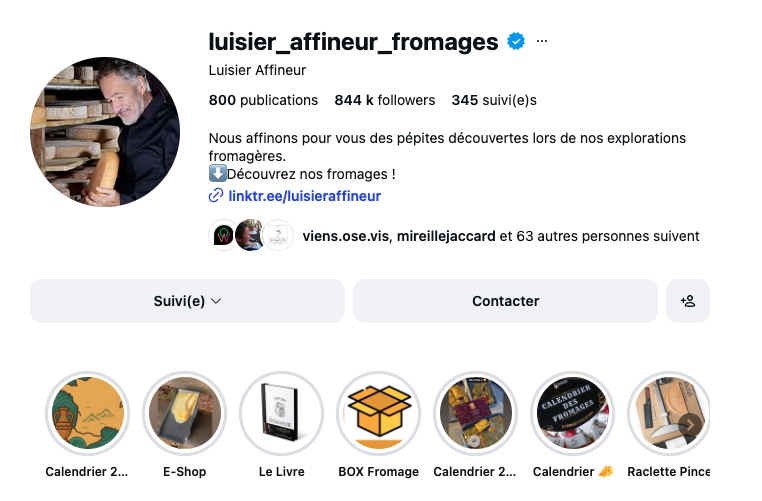Click the Contacter button

505,301
